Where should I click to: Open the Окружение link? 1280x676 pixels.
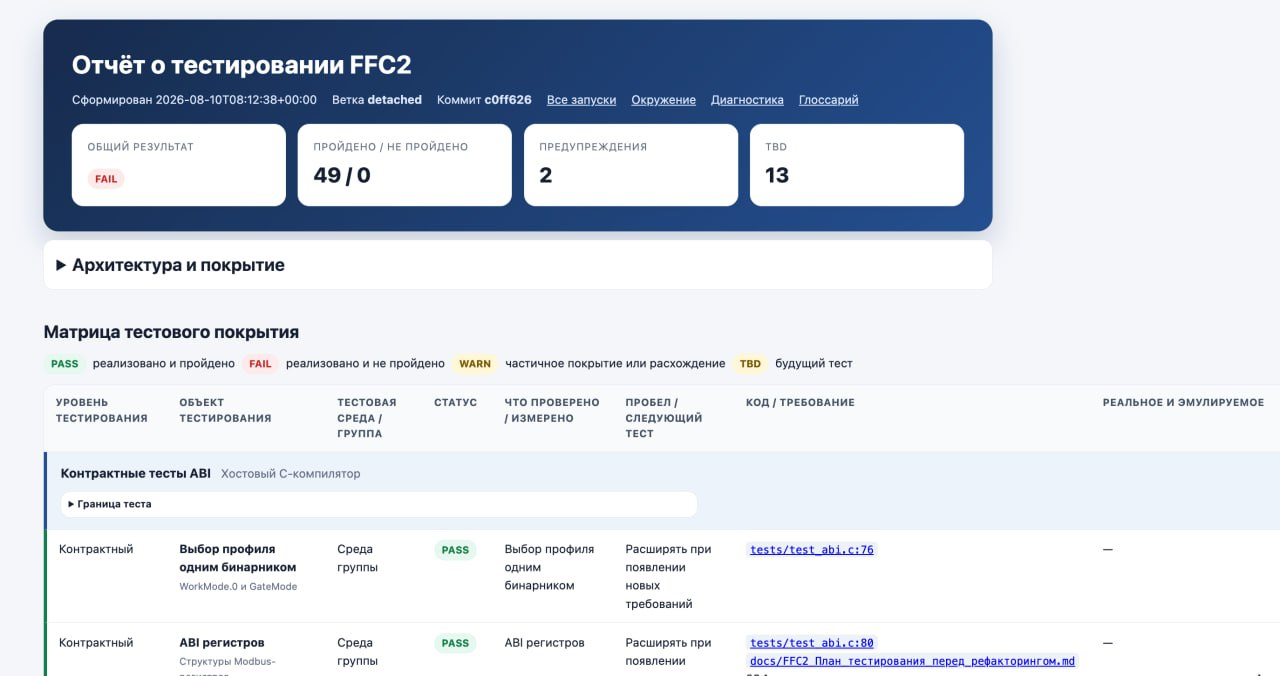(x=663, y=100)
